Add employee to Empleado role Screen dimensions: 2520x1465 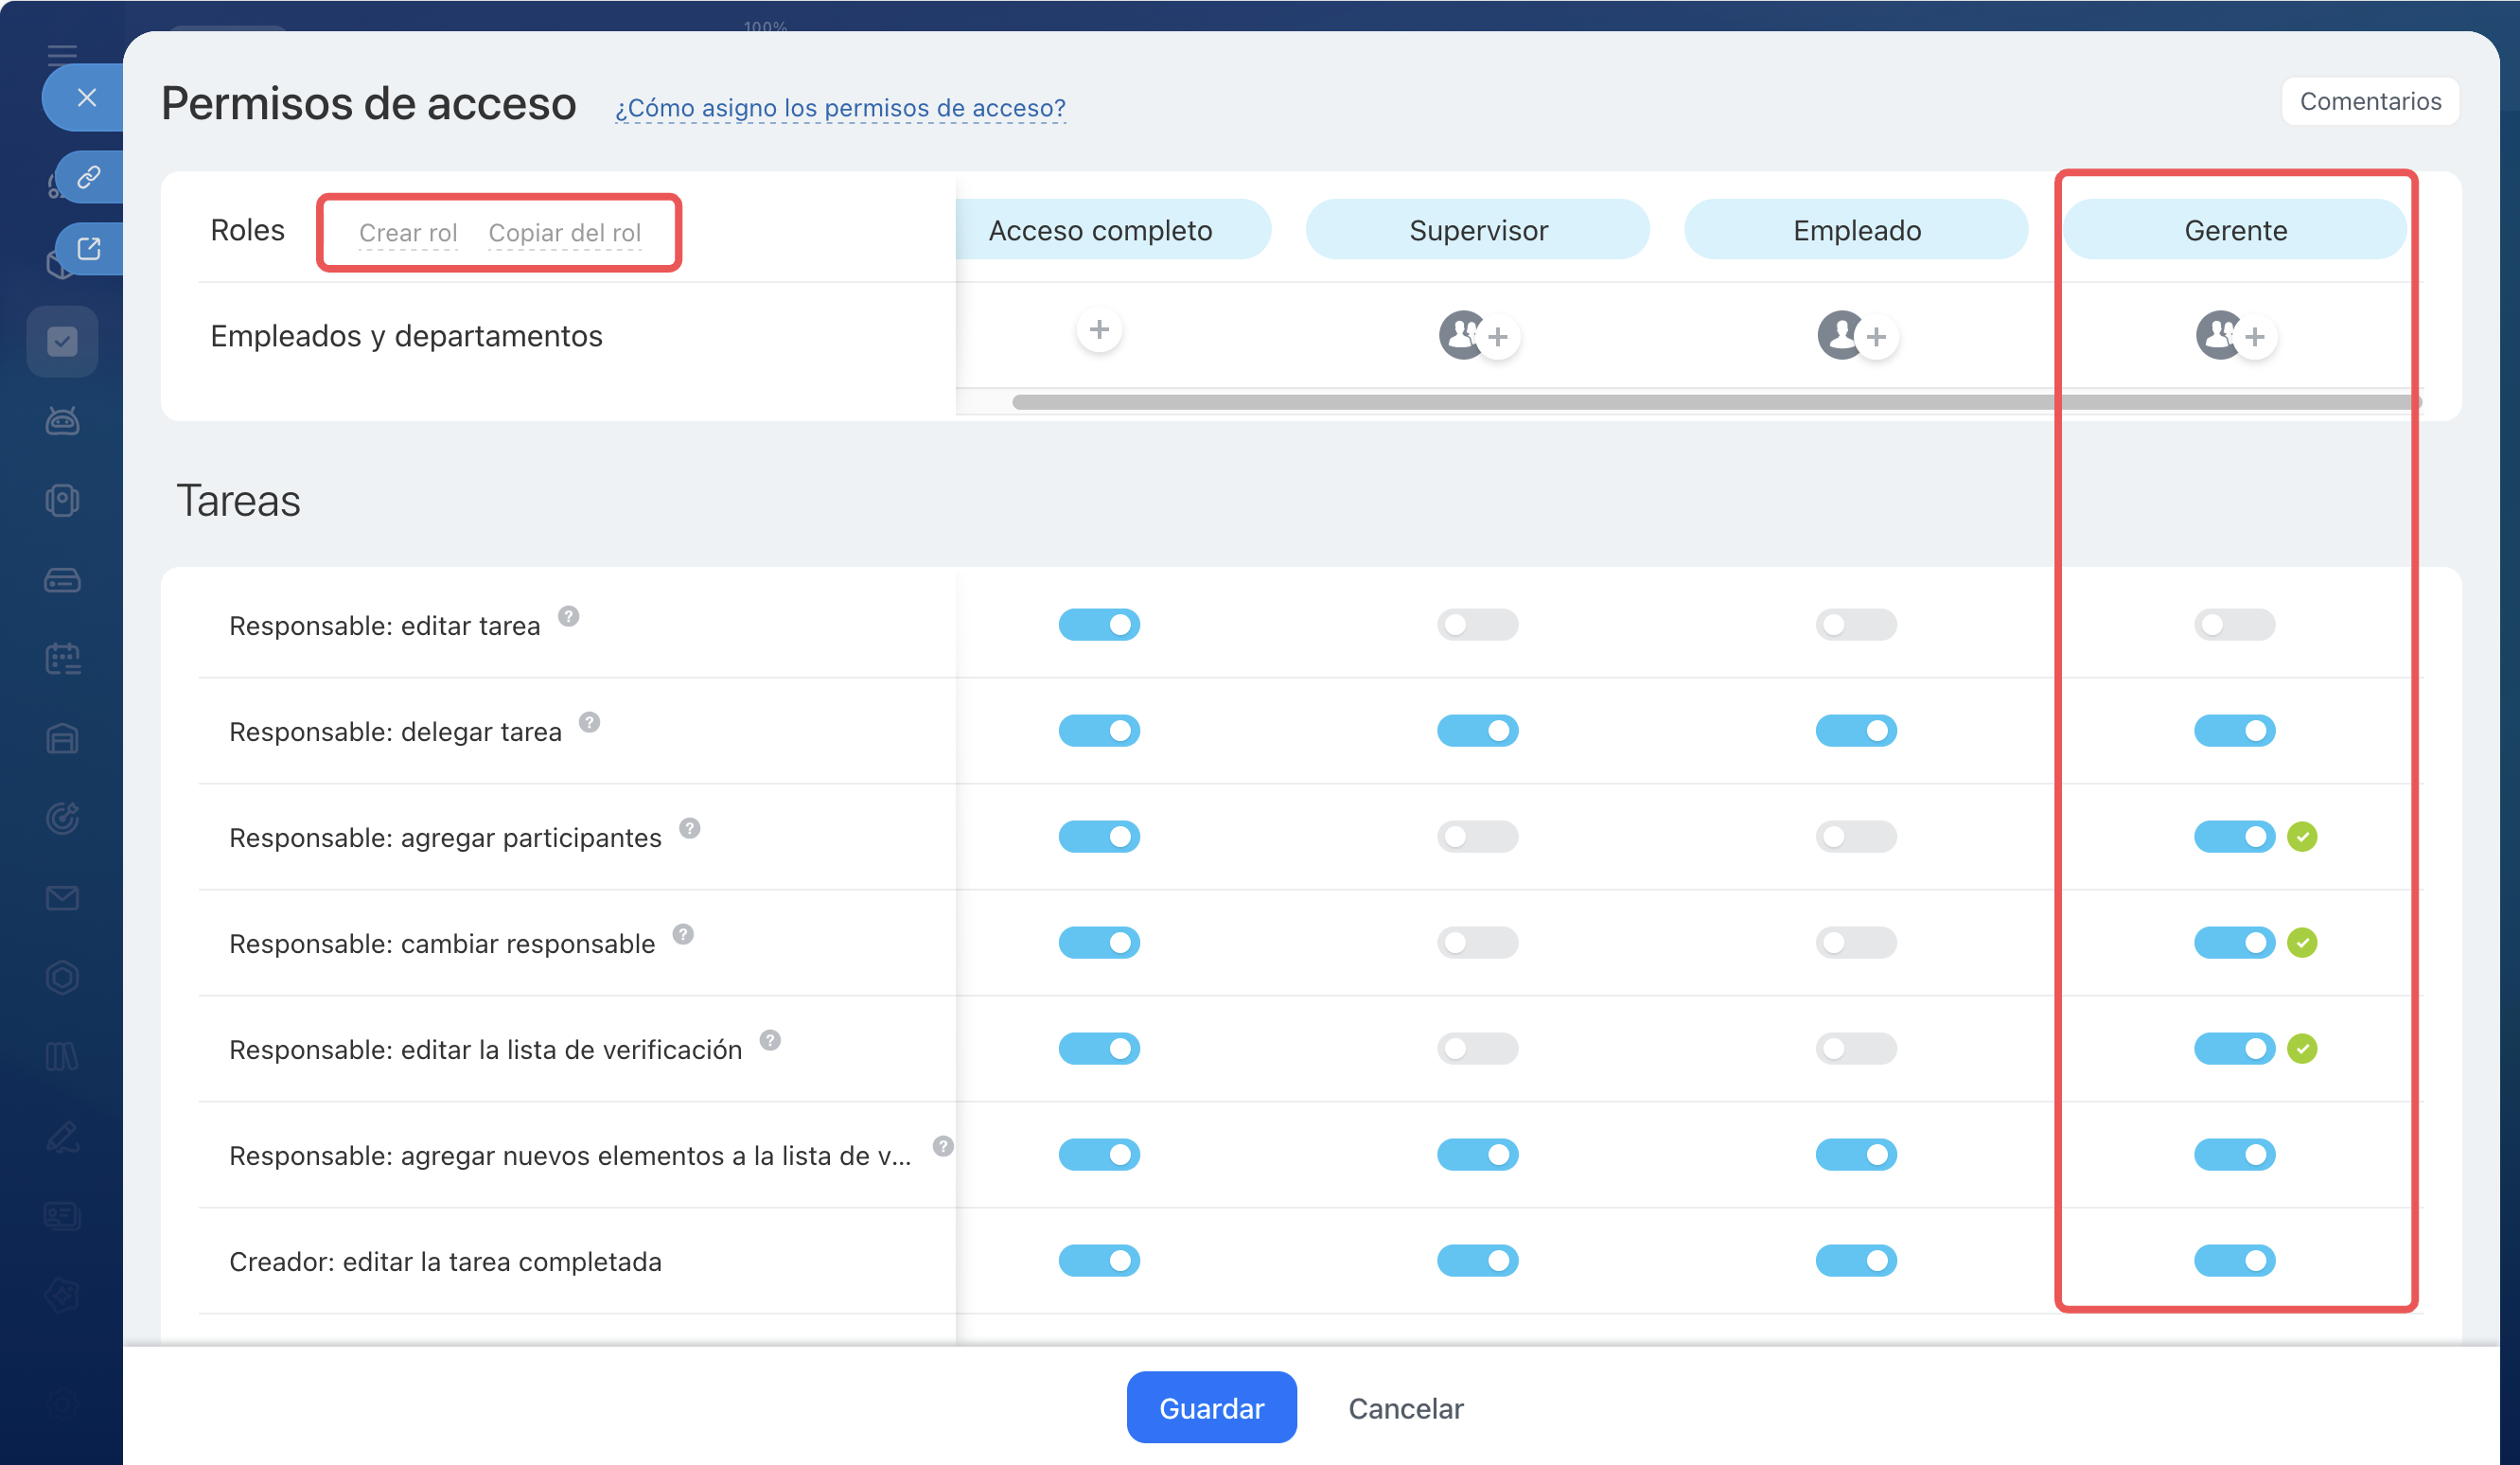[1876, 337]
